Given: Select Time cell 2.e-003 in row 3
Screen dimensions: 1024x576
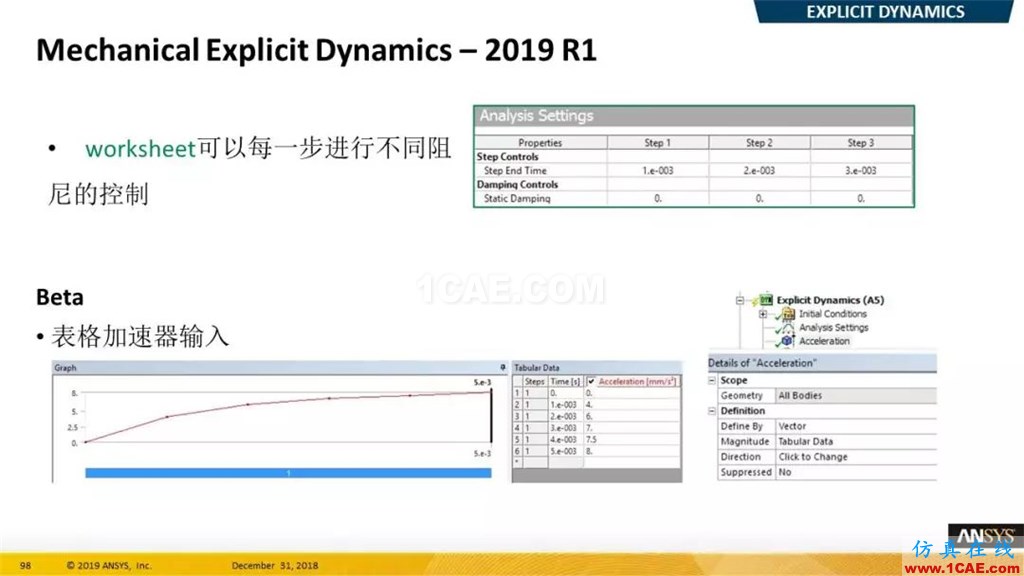Looking at the screenshot, I should [565, 417].
